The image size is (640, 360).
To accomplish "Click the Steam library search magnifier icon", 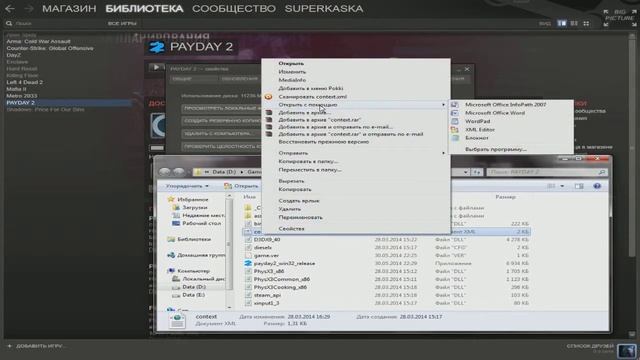I will click(9, 24).
